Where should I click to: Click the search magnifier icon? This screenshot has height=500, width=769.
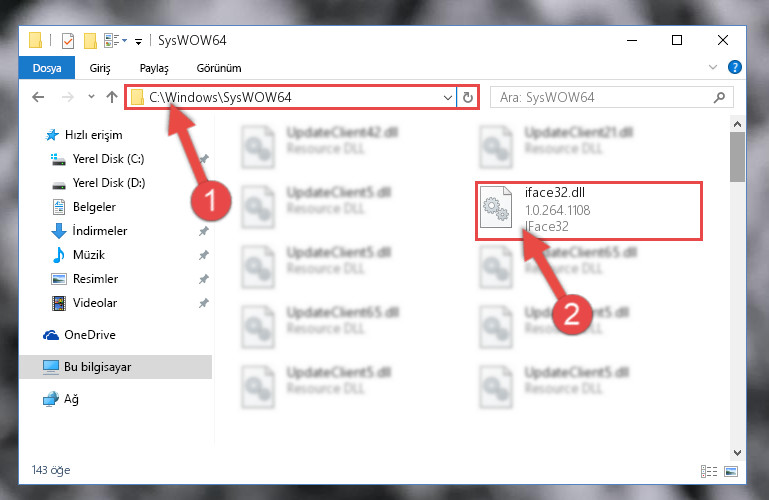tap(719, 97)
